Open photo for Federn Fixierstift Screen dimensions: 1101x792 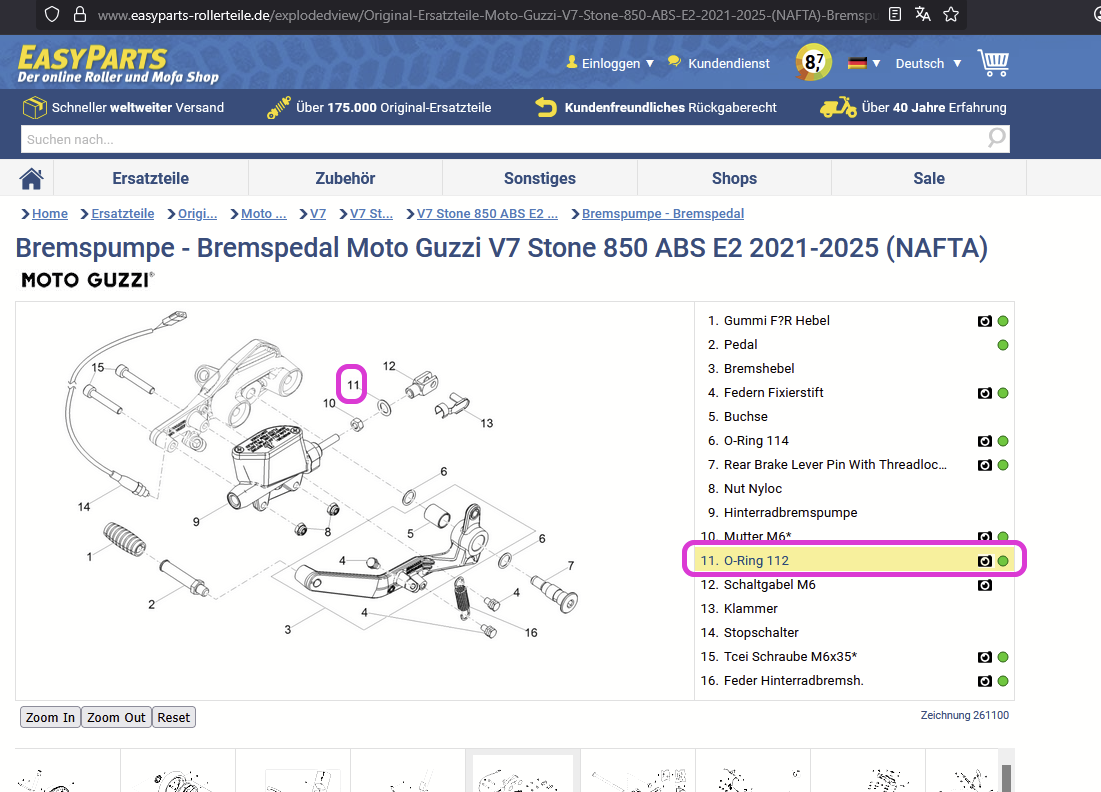[984, 393]
